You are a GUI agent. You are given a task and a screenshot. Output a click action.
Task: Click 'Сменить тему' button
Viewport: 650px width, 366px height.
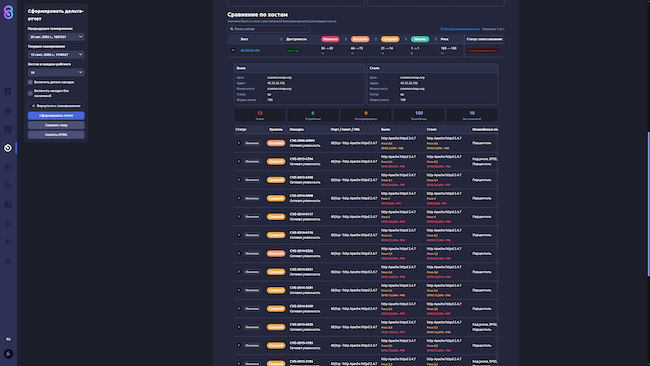point(56,125)
